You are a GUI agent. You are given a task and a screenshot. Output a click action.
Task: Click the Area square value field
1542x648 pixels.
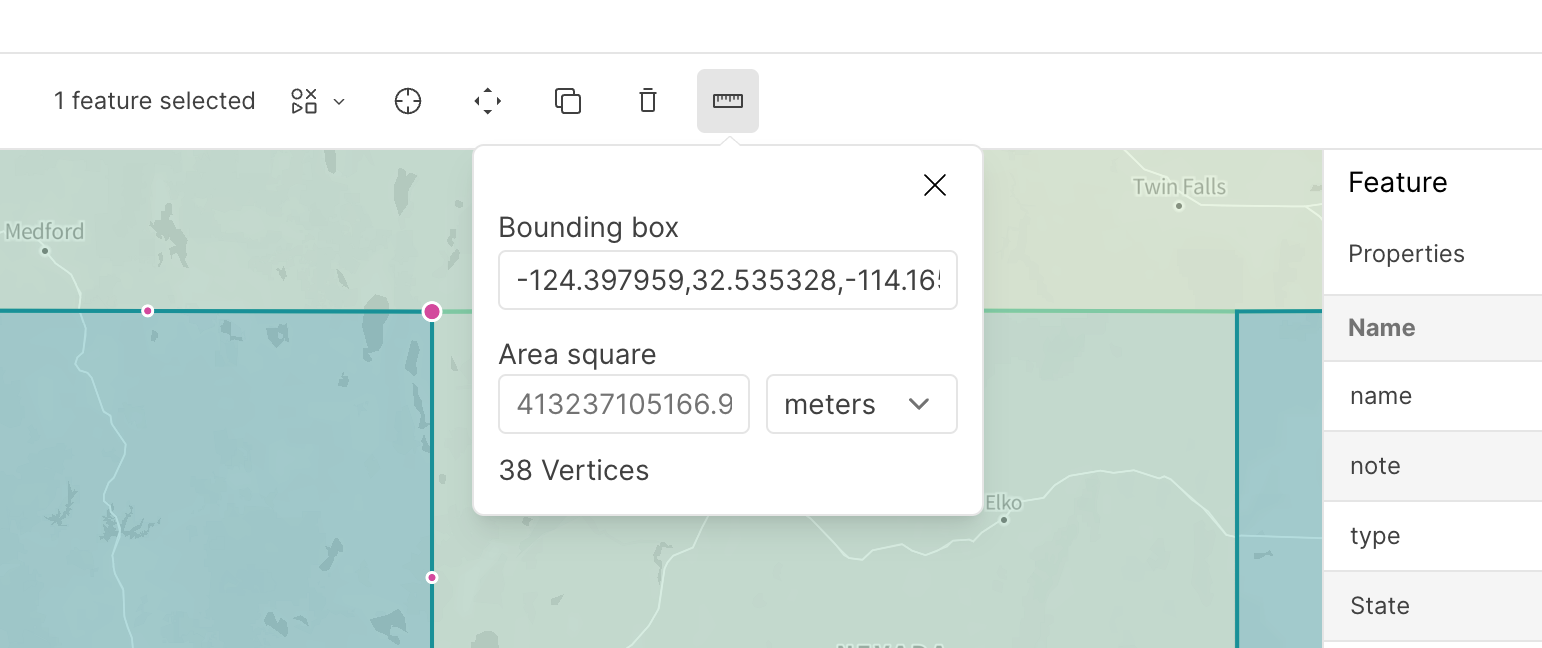(x=624, y=404)
